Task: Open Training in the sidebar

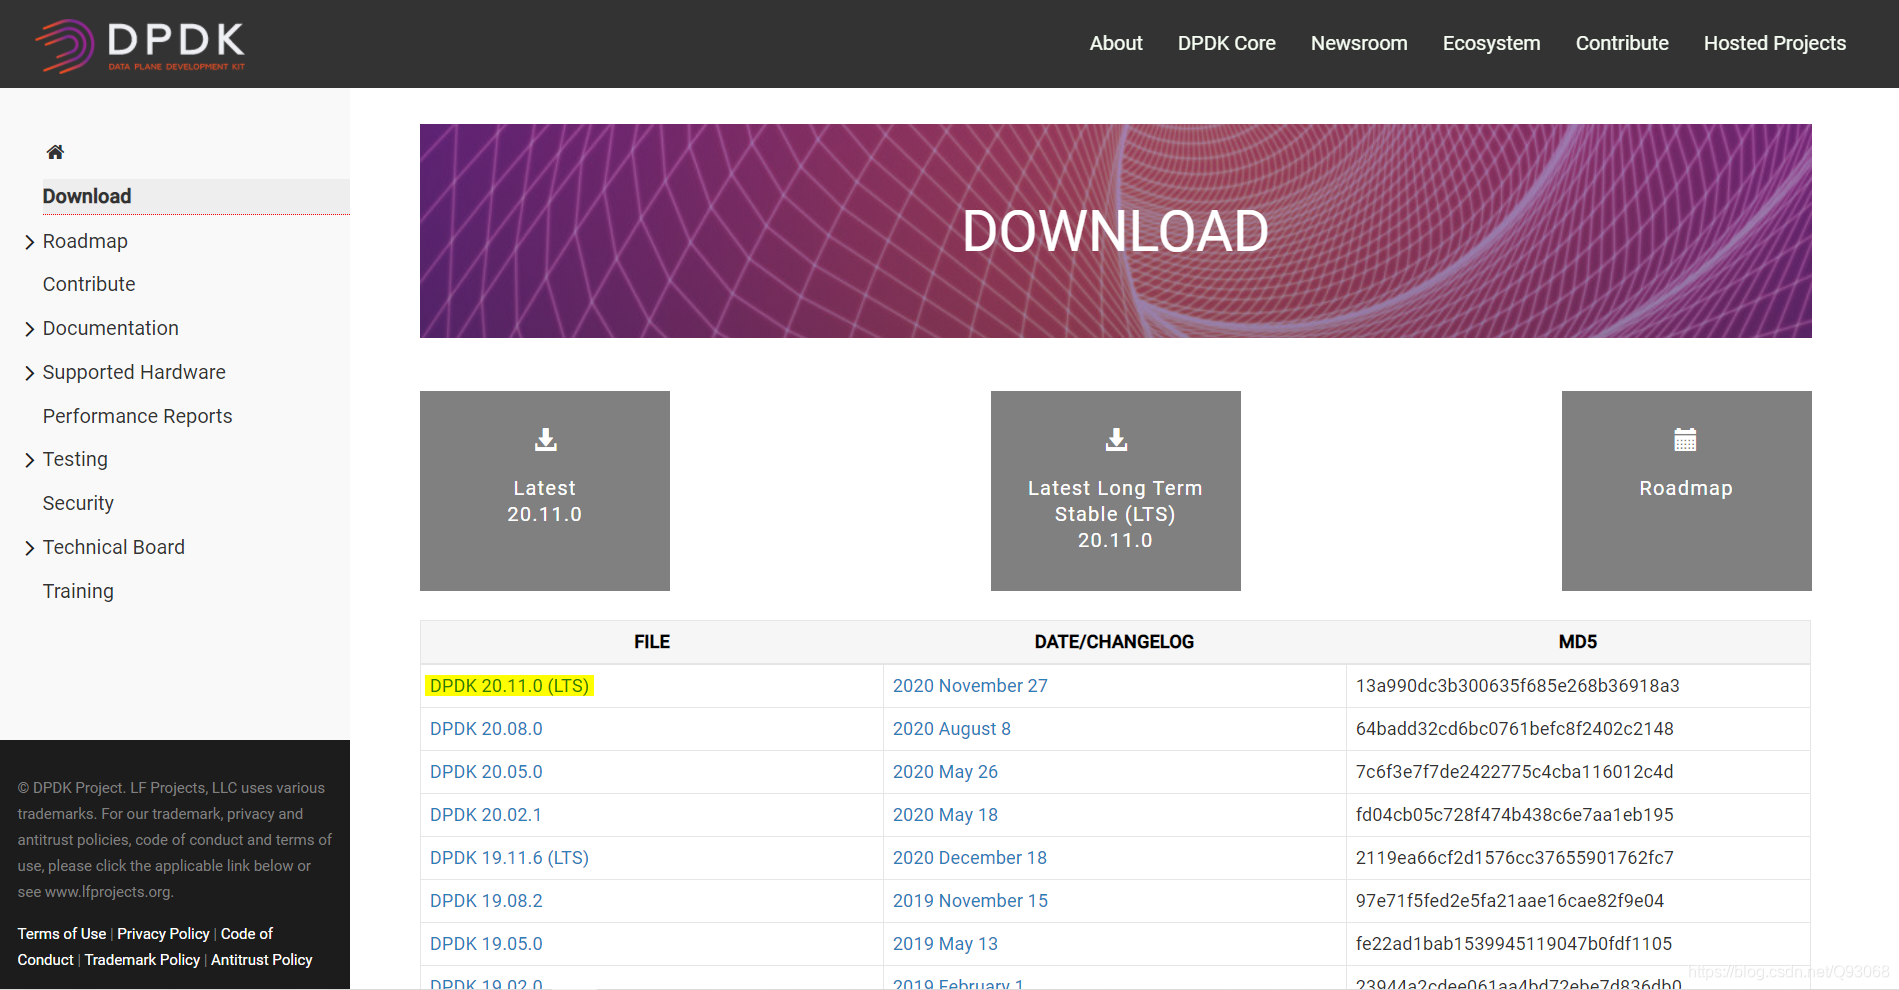Action: tap(78, 591)
